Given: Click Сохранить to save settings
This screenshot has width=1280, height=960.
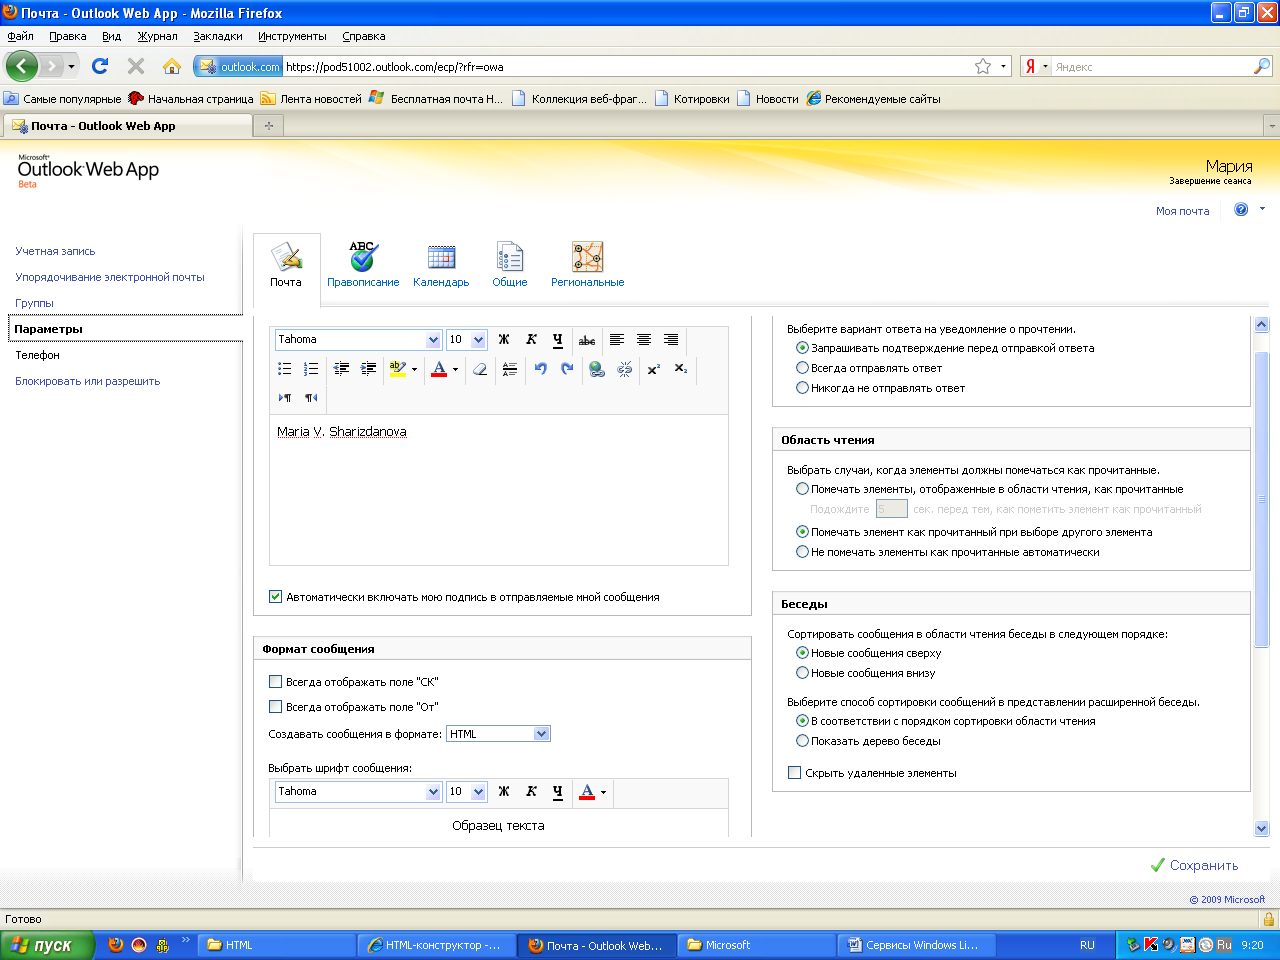Looking at the screenshot, I should [1195, 866].
